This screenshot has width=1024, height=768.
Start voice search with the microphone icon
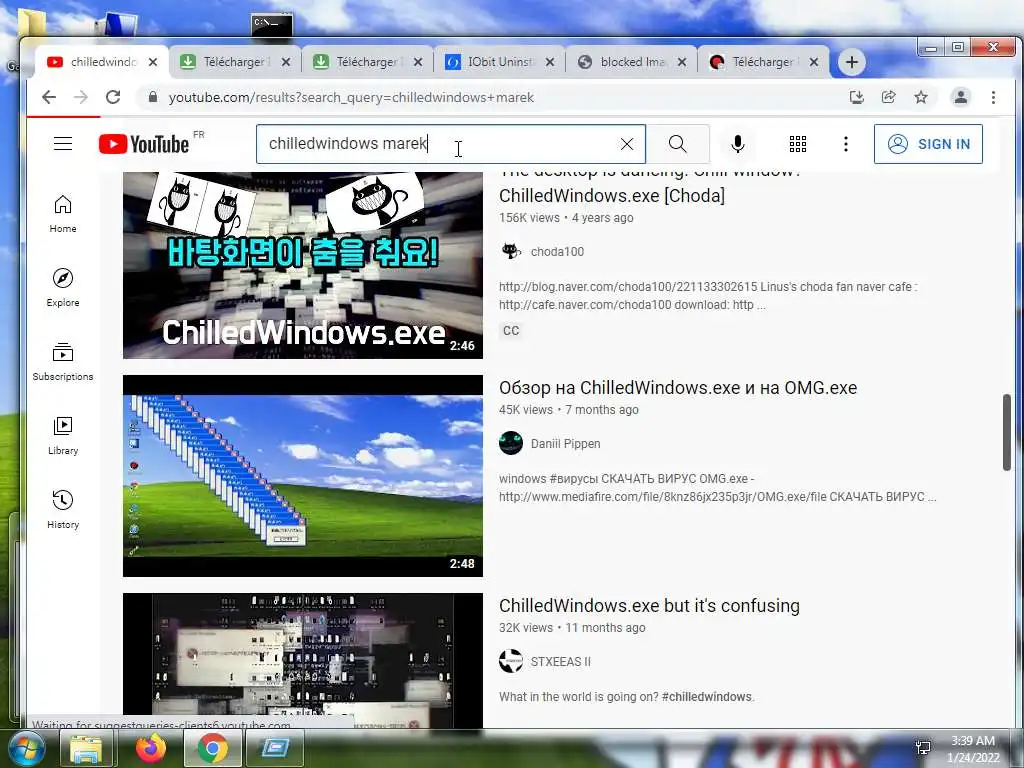pos(737,144)
